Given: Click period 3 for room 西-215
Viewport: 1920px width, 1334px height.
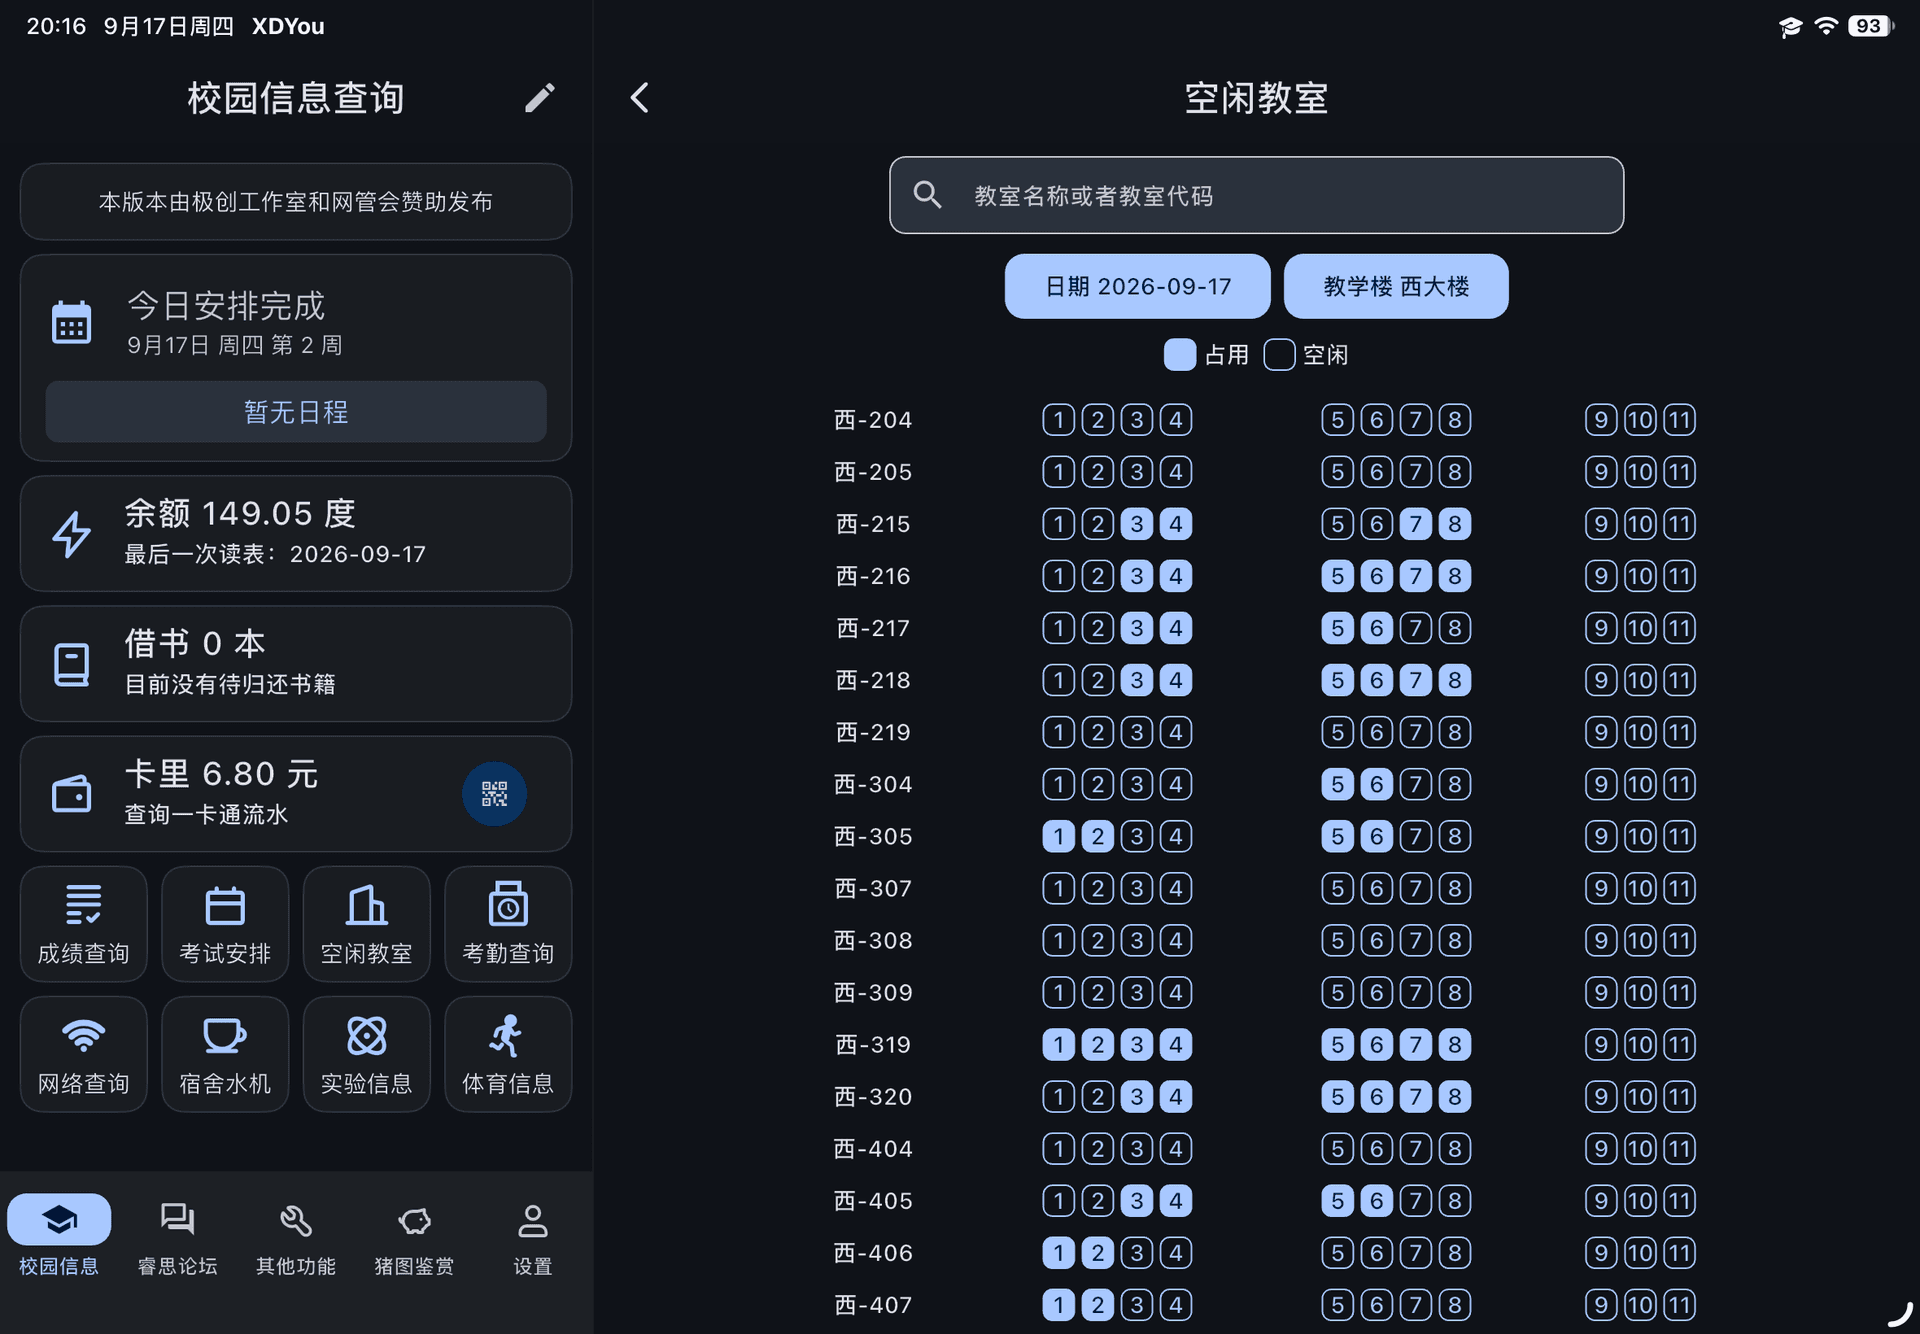Looking at the screenshot, I should [1137, 524].
